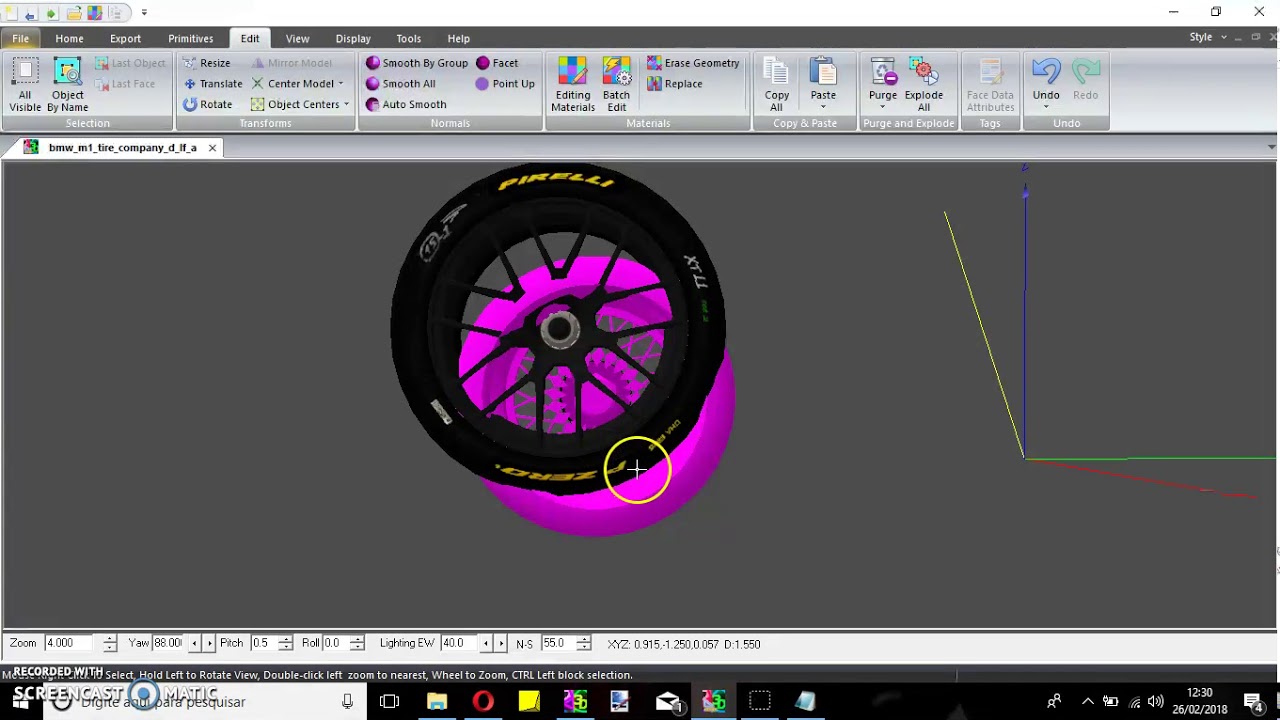Image resolution: width=1280 pixels, height=720 pixels.
Task: Click the Pitch value field
Action: [262, 643]
